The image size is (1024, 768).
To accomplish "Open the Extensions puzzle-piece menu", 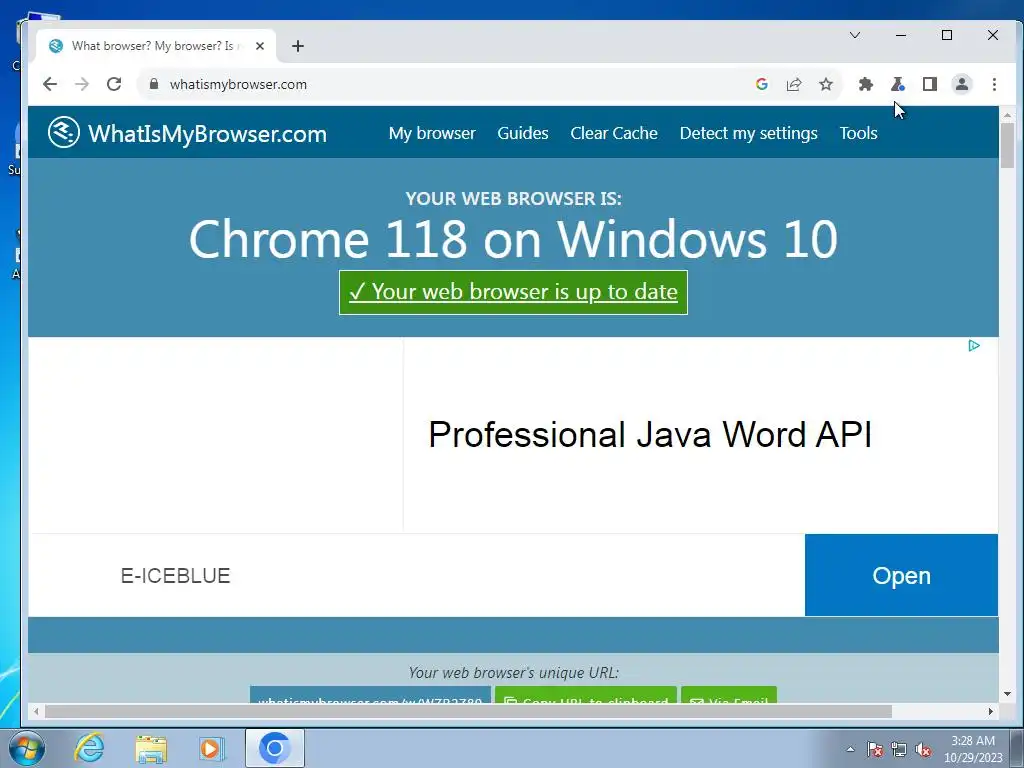I will tap(866, 84).
